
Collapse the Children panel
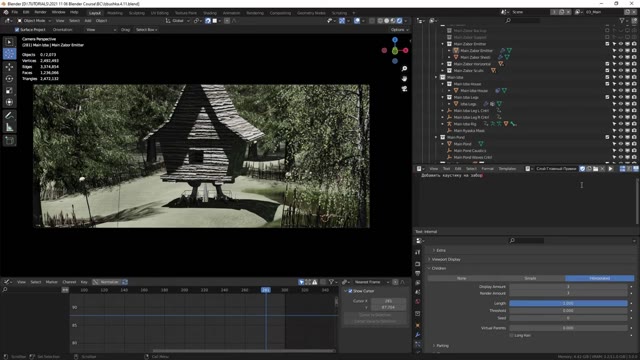(x=439, y=268)
